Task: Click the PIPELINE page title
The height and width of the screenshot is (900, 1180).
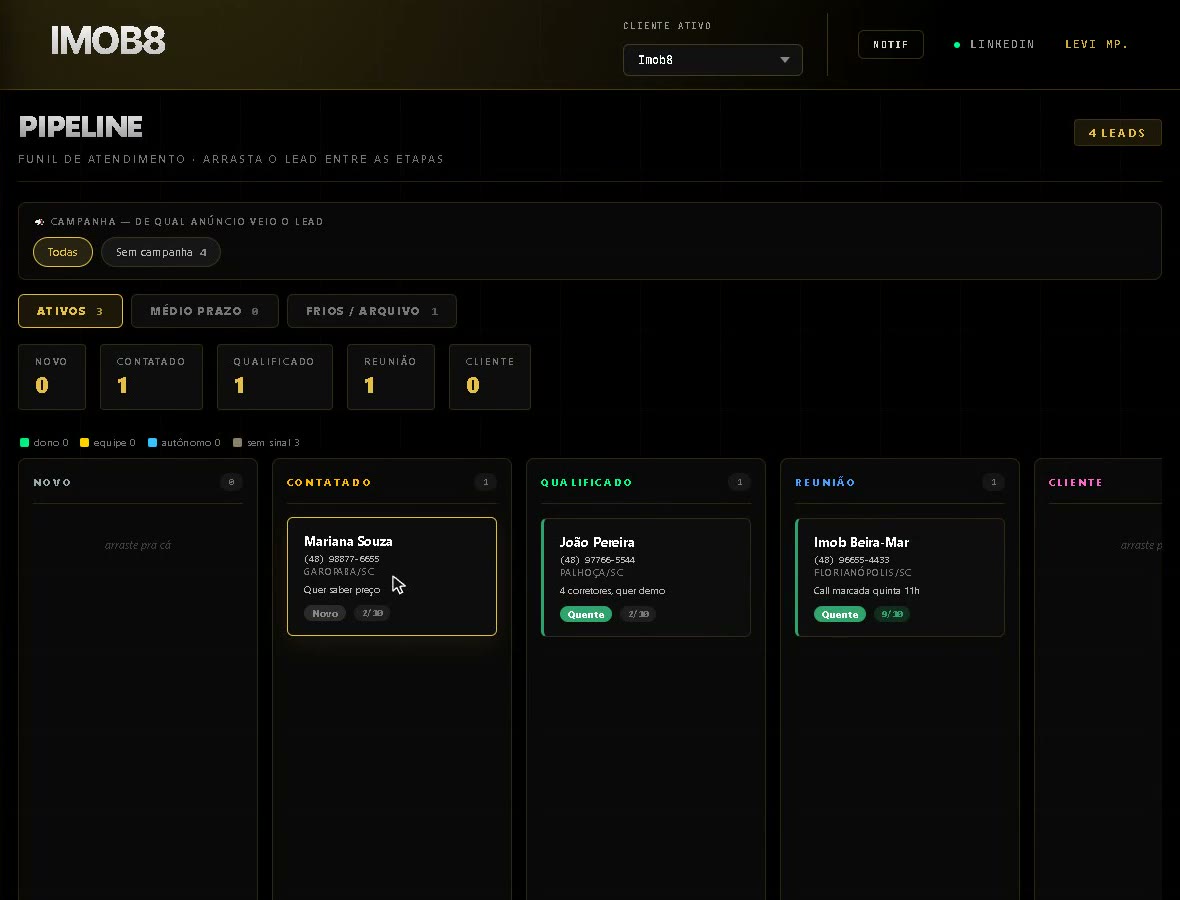Action: 81,126
